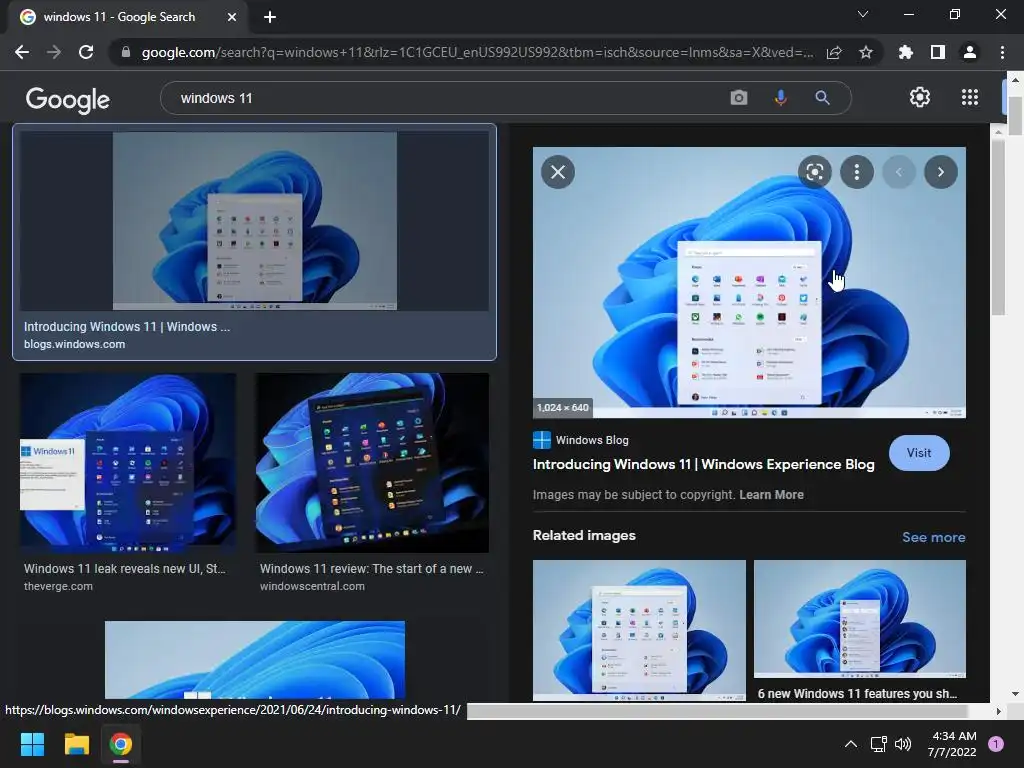1024x768 pixels.
Task: Search by image with the camera icon
Action: tap(739, 98)
